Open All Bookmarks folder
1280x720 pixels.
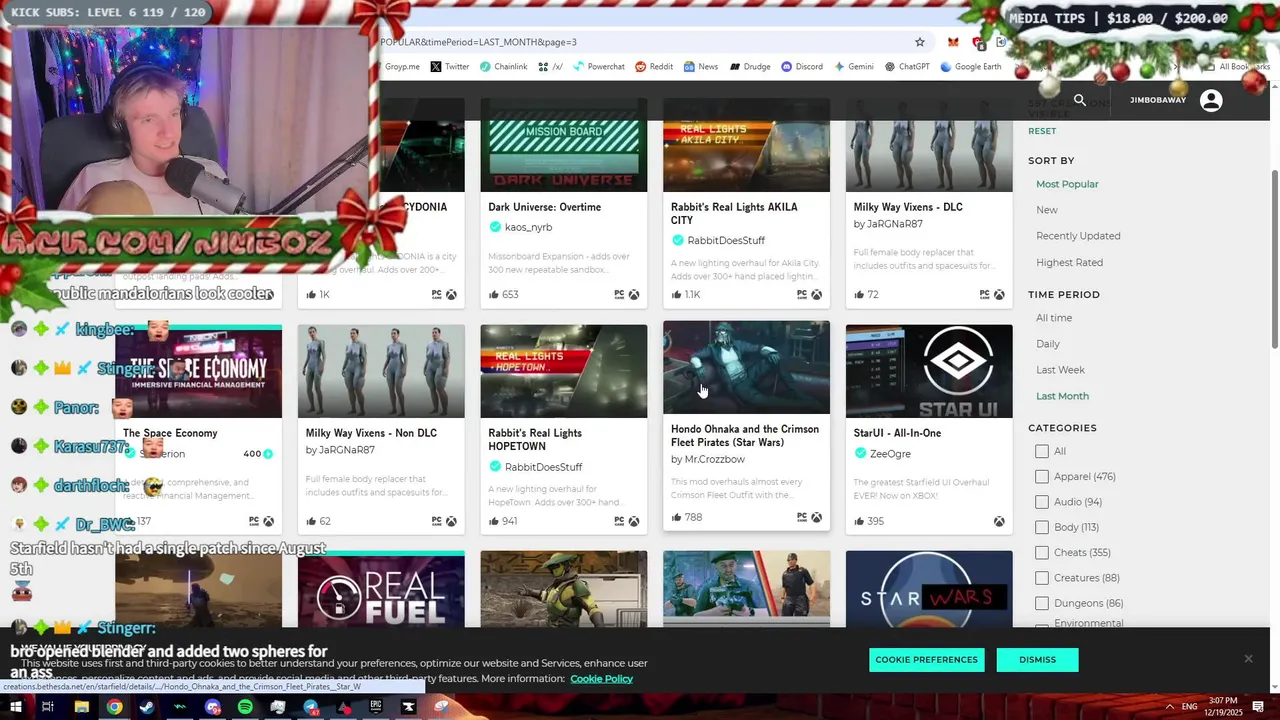pos(1237,67)
